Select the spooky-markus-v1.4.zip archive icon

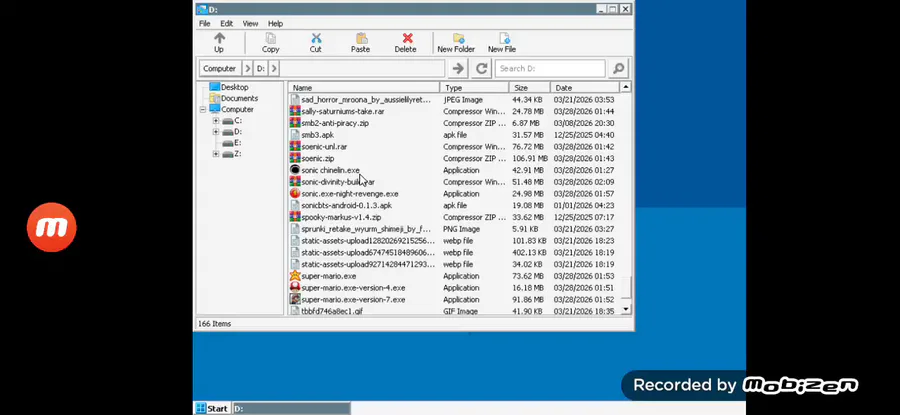tap(295, 217)
